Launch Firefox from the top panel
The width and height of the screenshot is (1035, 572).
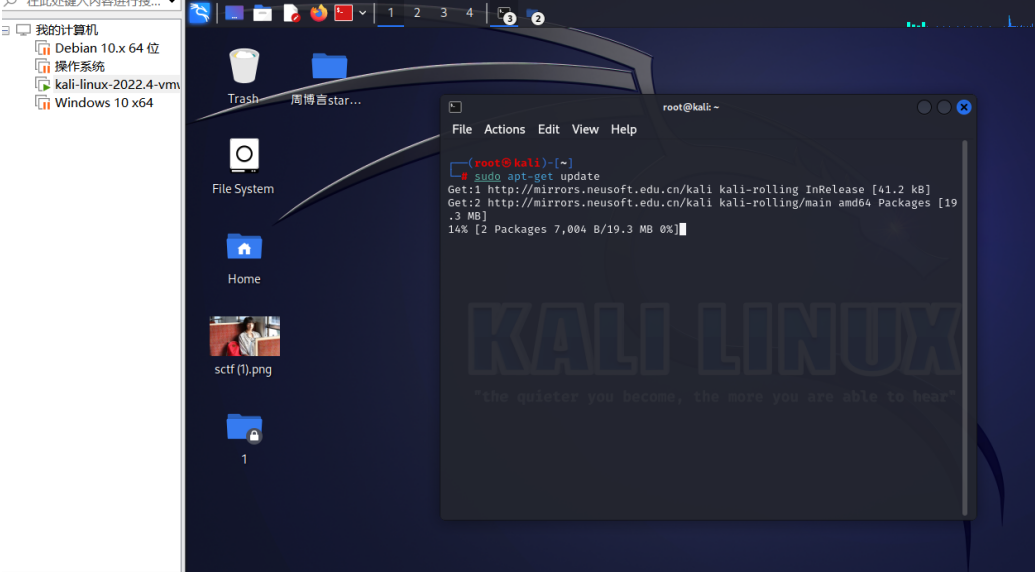click(x=319, y=13)
